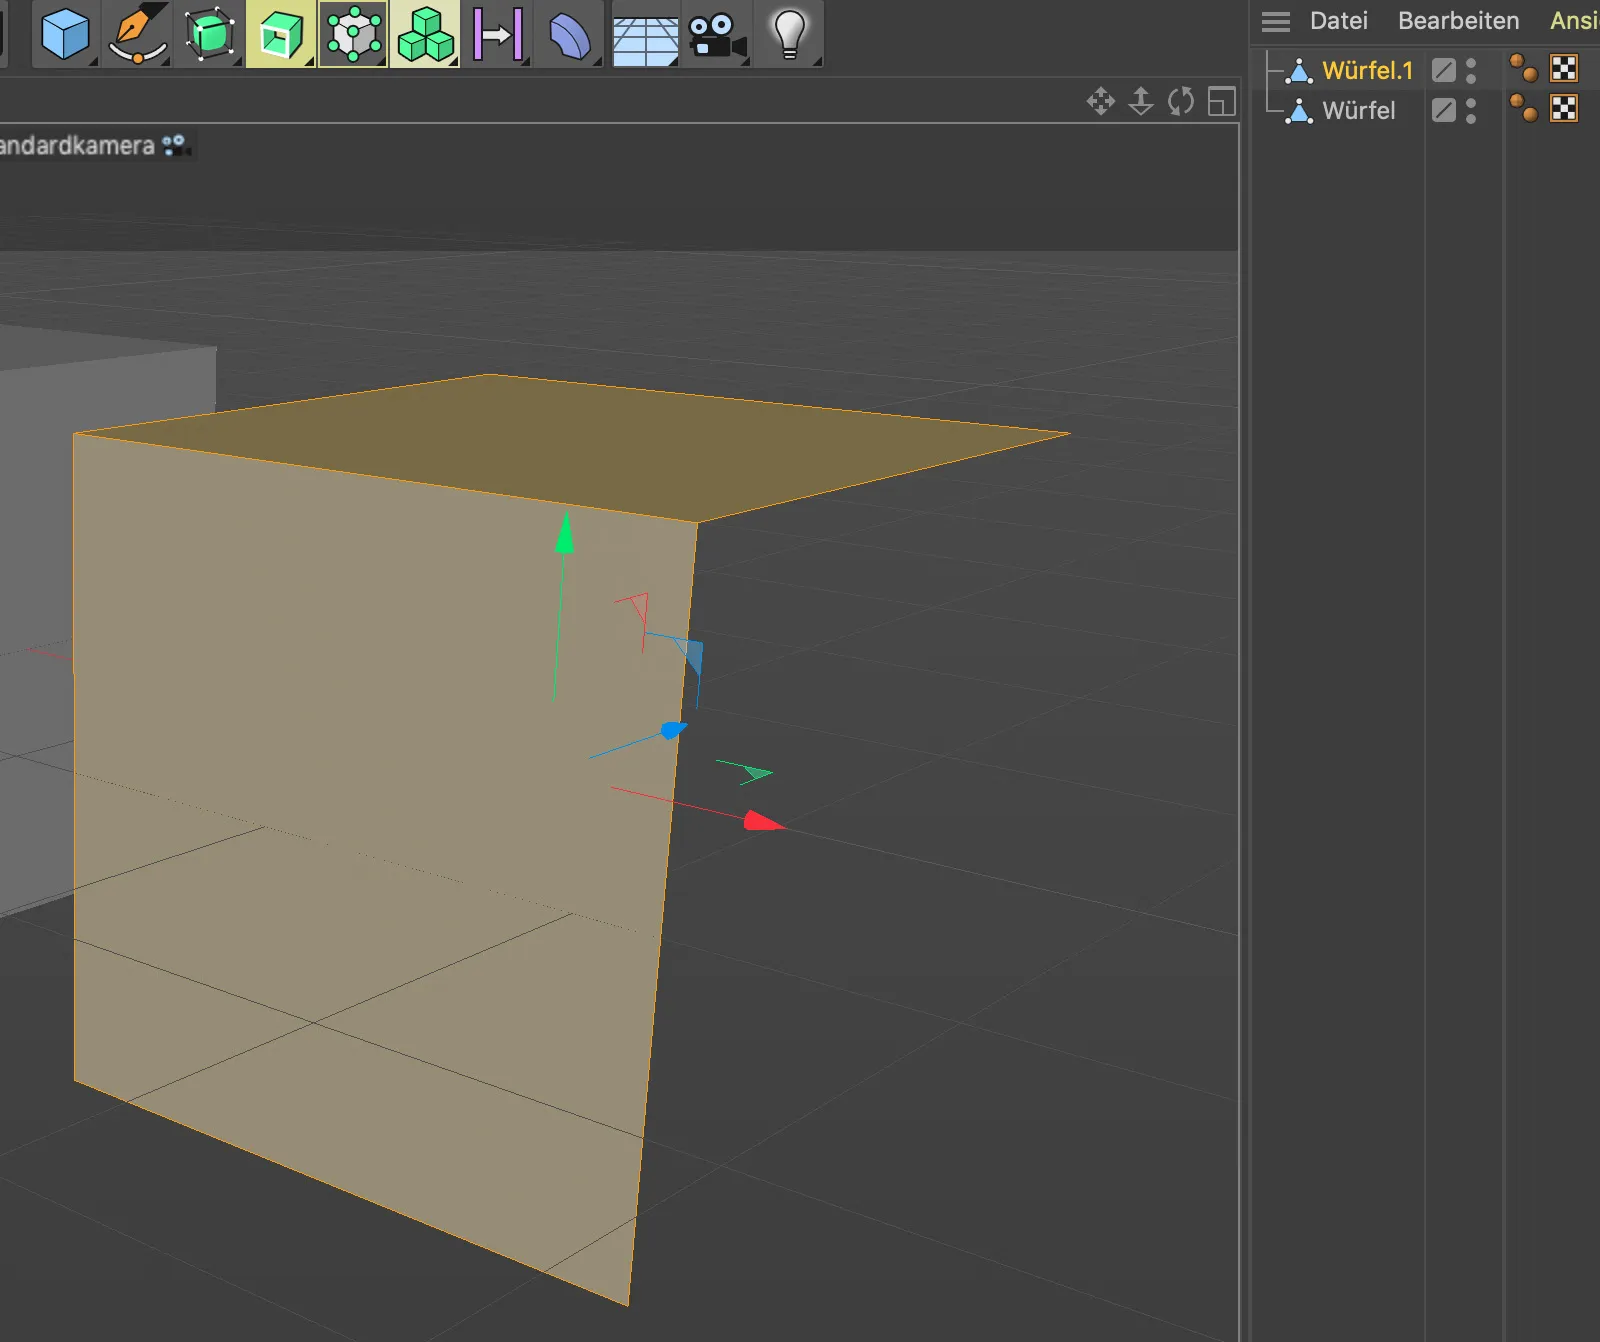This screenshot has width=1600, height=1342.
Task: Toggle Würfel layer slash box
Action: (1443, 110)
